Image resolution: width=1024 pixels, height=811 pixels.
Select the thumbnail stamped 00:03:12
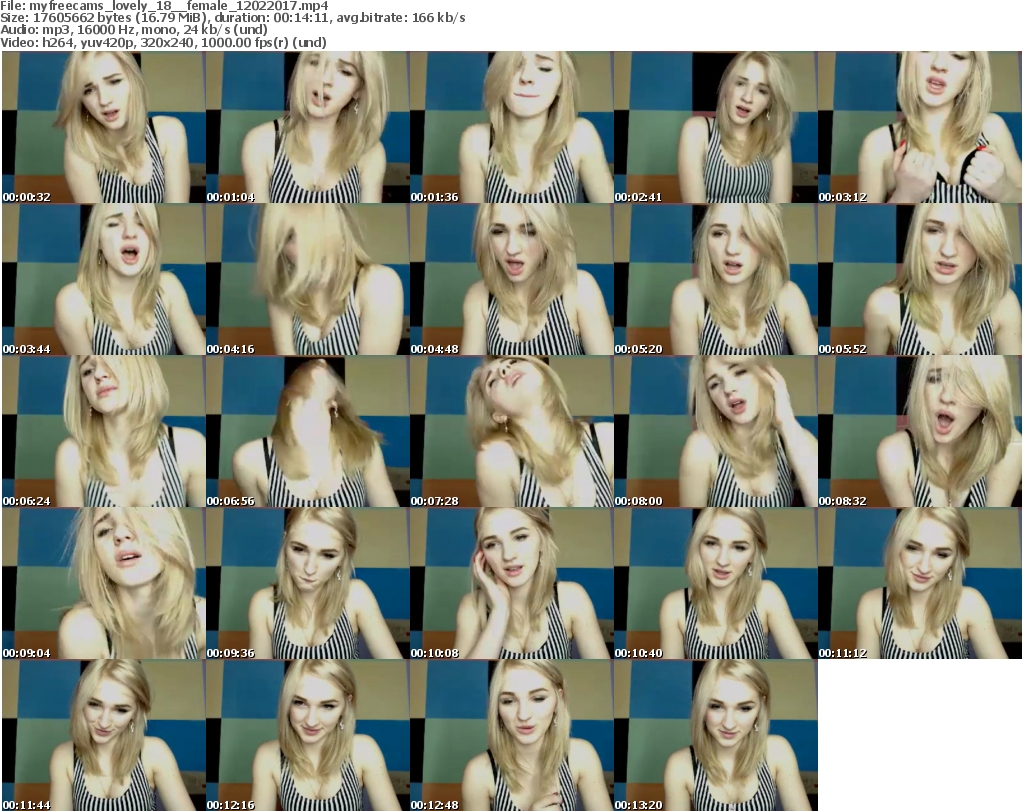coord(920,127)
